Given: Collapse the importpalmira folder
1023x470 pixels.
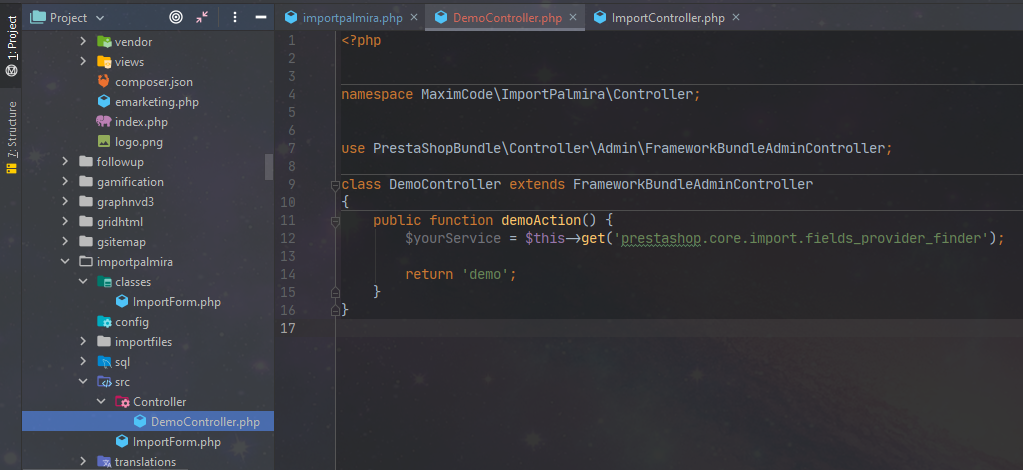Looking at the screenshot, I should click(65, 262).
